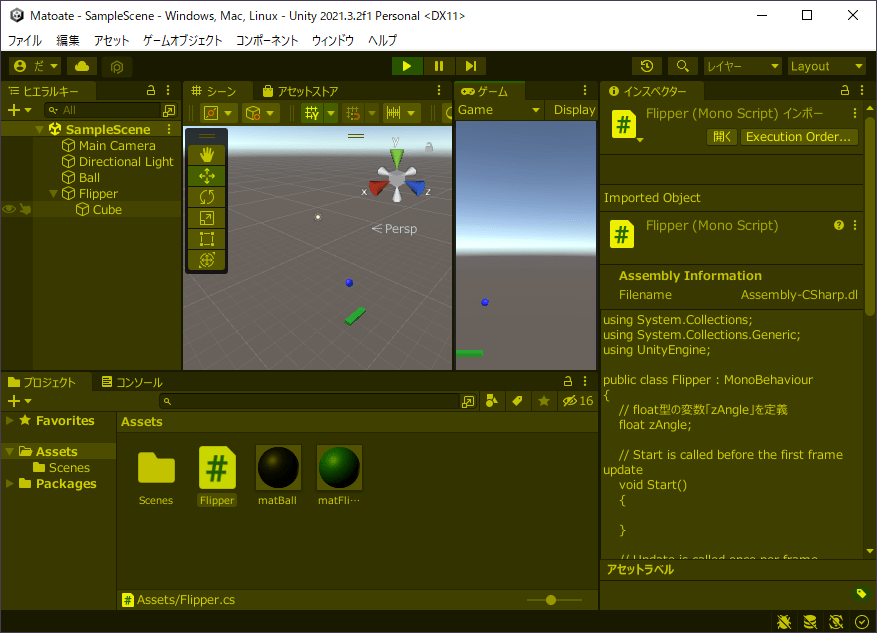Select the matBall material thumbnail
The height and width of the screenshot is (633, 877).
pyautogui.click(x=278, y=467)
